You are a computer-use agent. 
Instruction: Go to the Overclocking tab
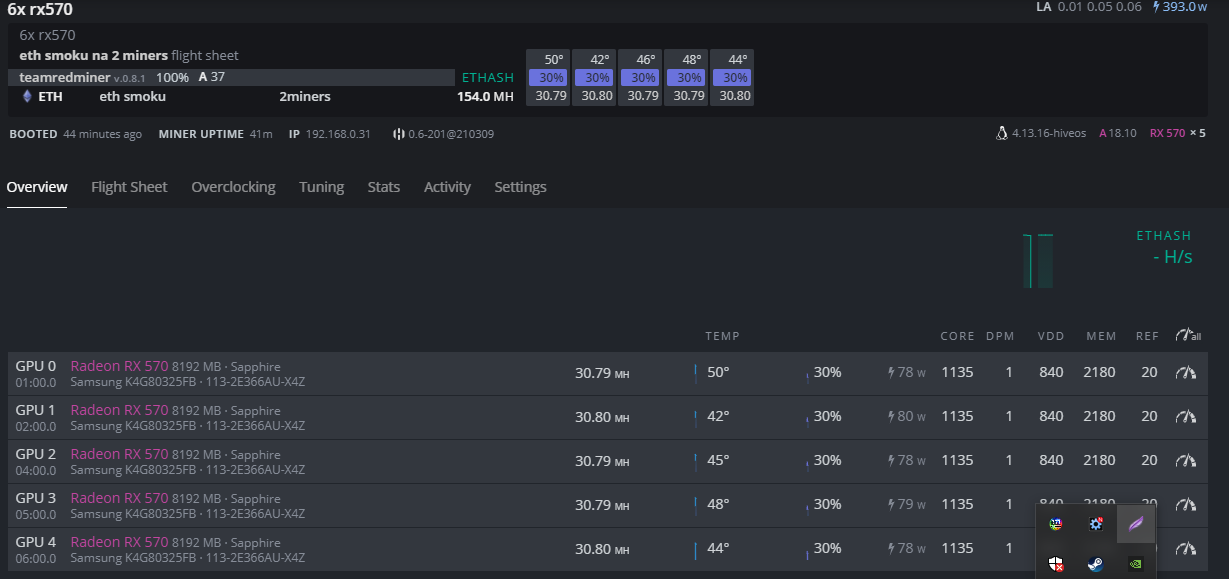[x=233, y=187]
